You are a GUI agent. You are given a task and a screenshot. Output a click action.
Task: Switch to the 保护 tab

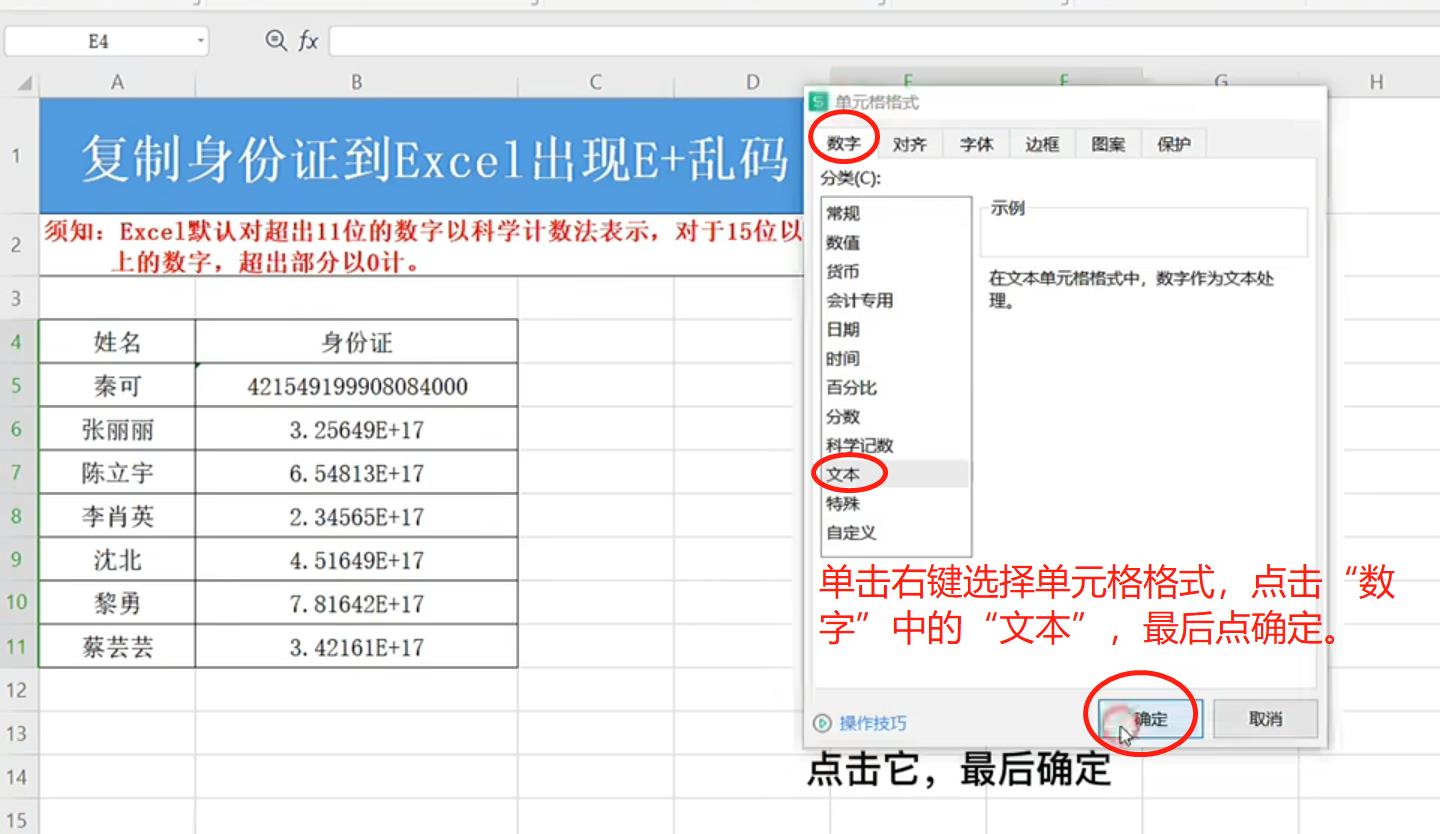pos(1174,144)
